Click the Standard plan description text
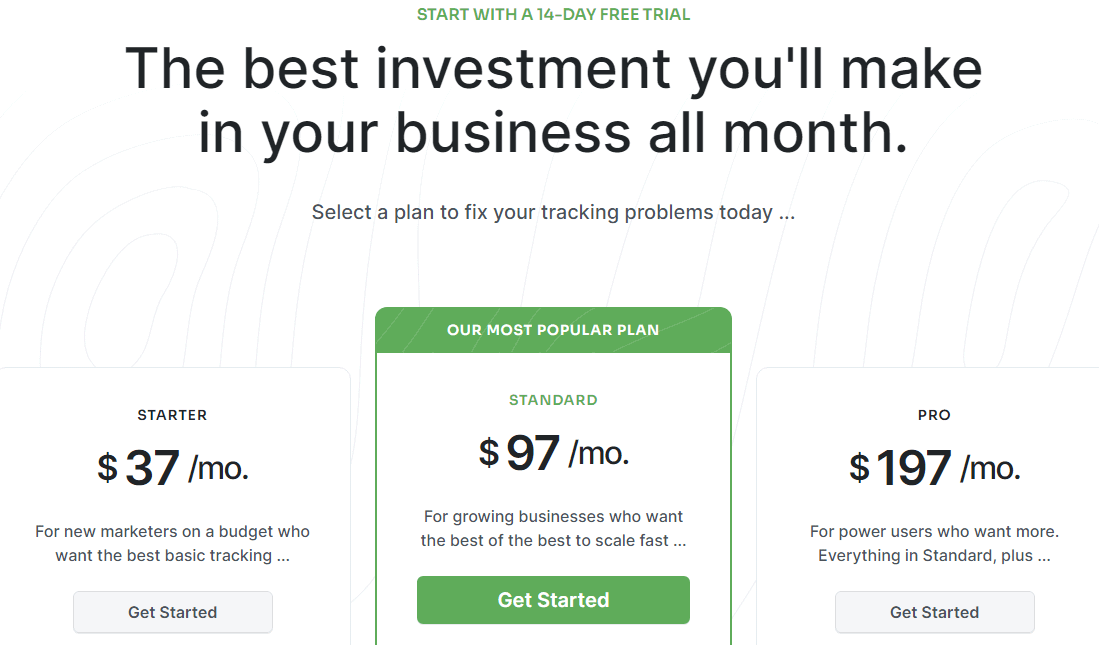Screen dimensions: 1099x645 (553, 529)
